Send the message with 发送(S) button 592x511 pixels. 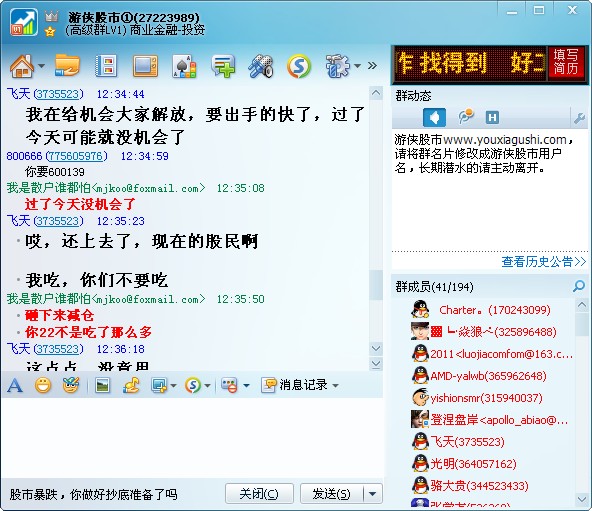point(332,494)
